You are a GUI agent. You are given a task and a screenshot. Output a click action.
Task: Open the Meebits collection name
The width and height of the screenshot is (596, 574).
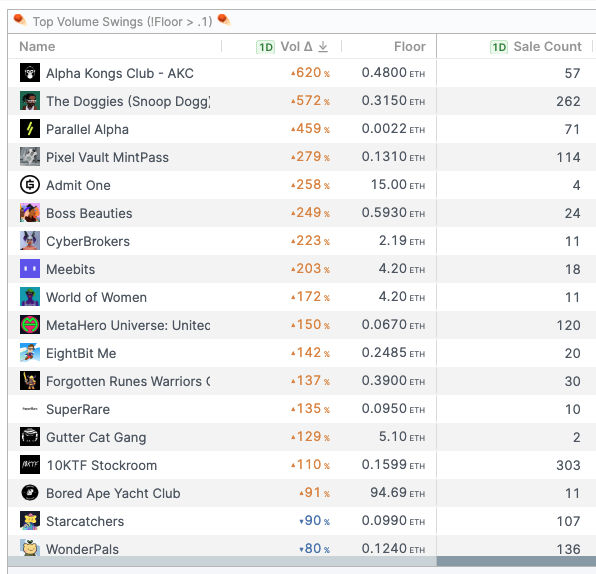tap(71, 269)
